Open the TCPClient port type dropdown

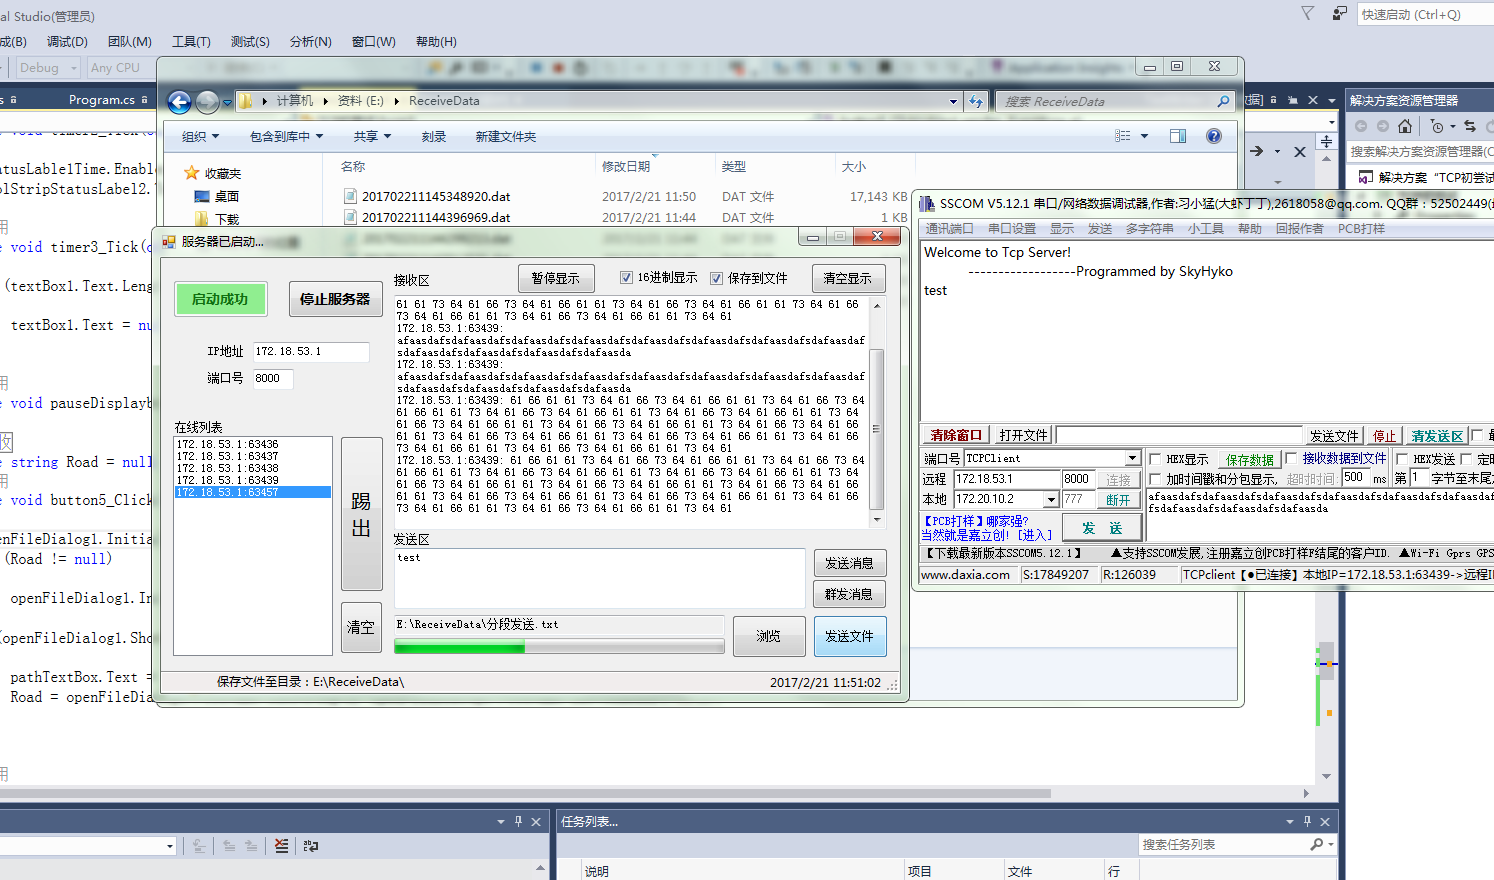click(1132, 458)
